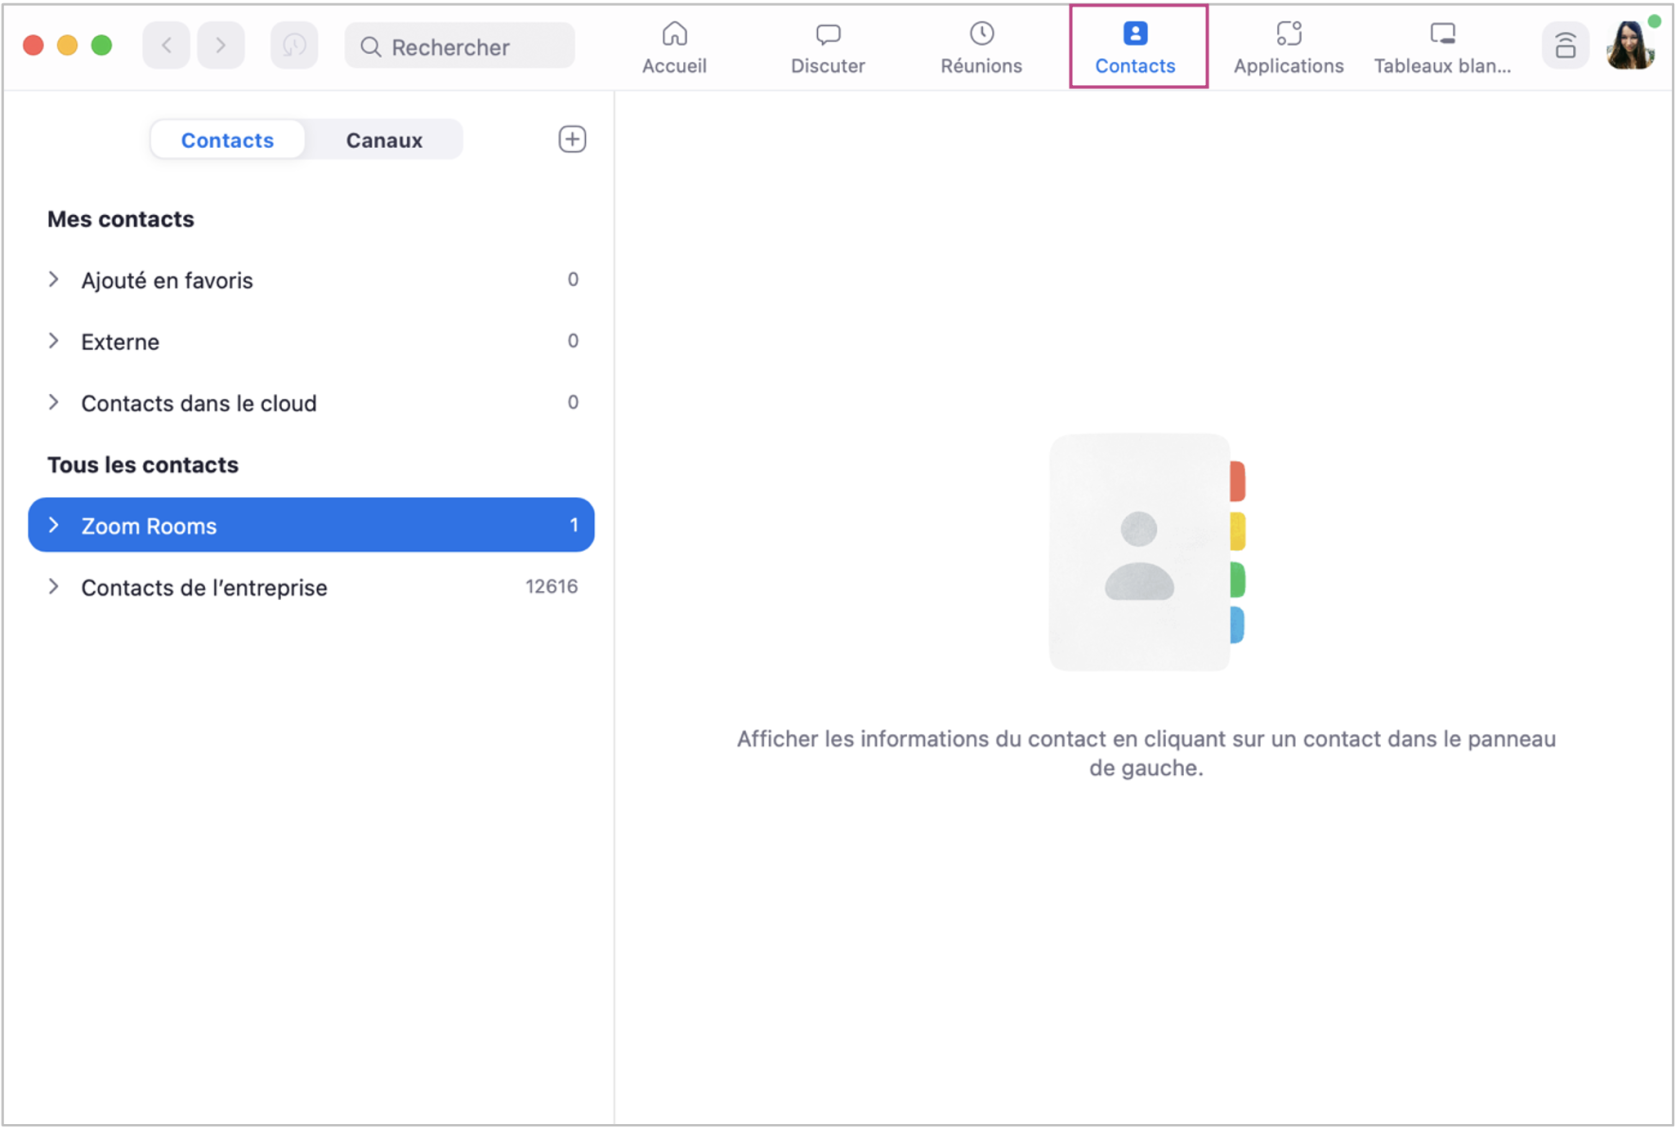Expand Contacts dans le cloud group

click(x=54, y=403)
